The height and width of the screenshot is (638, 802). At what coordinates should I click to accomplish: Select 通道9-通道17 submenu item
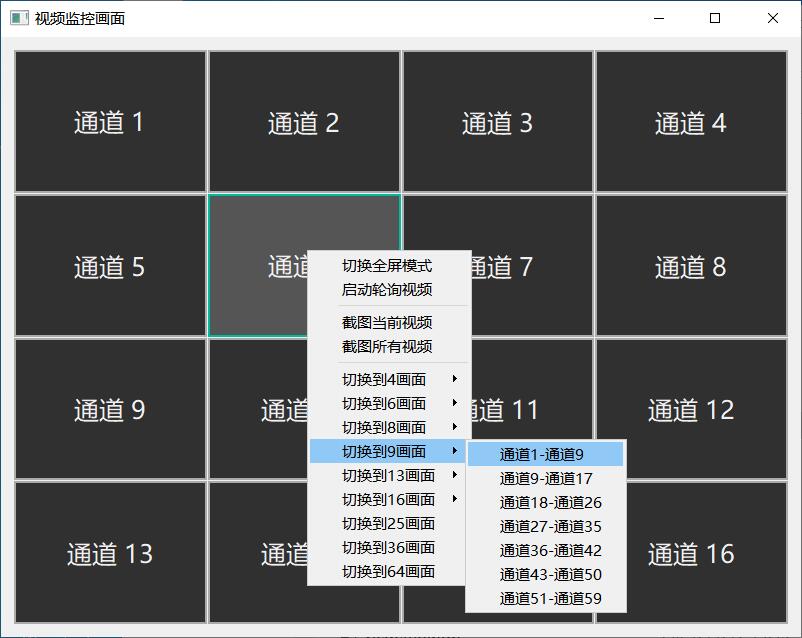pos(545,479)
